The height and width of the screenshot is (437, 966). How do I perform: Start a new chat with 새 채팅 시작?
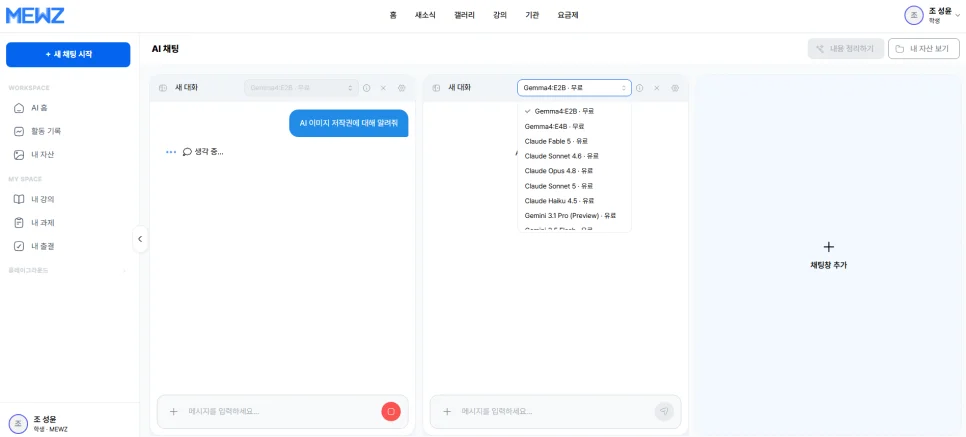68,54
